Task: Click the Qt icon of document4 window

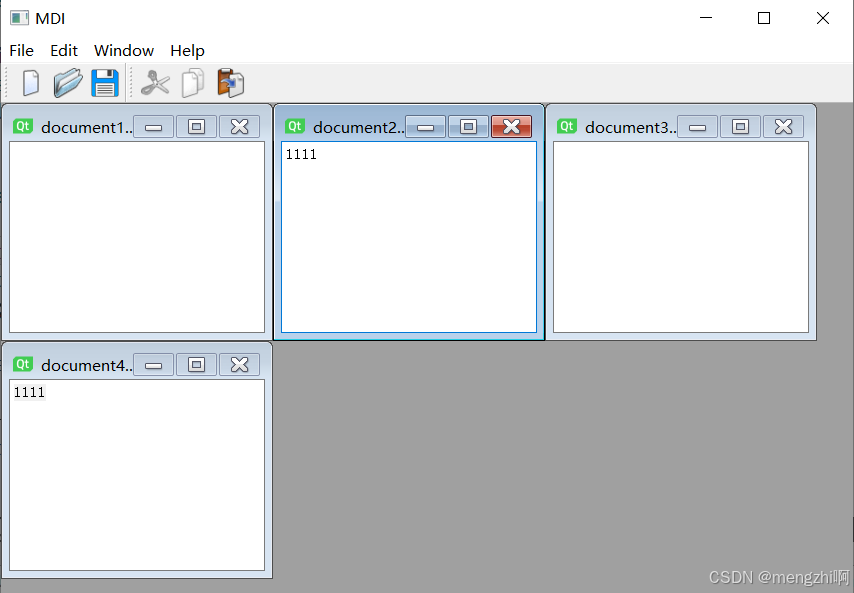Action: coord(23,364)
